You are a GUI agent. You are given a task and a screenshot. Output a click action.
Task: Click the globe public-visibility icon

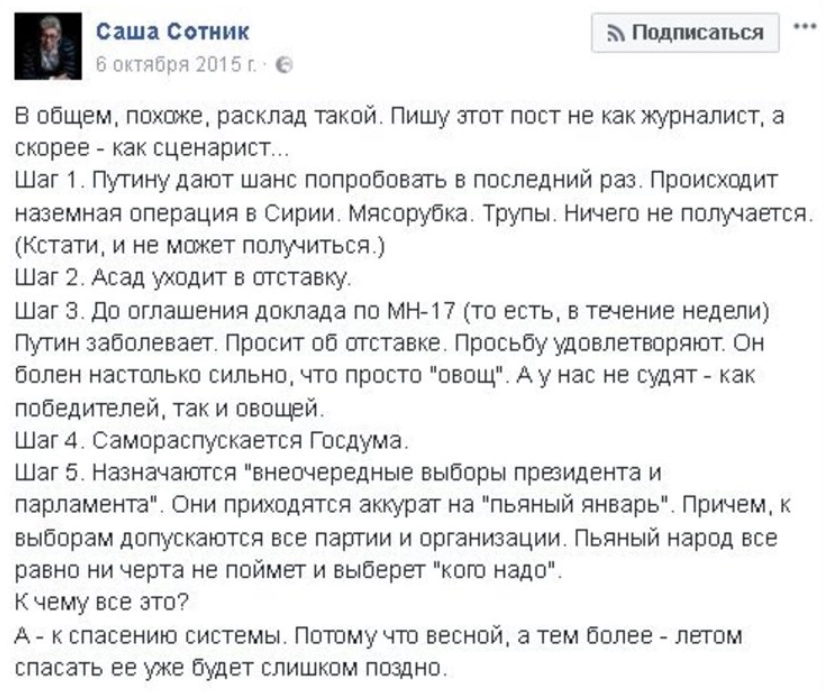coord(284,64)
